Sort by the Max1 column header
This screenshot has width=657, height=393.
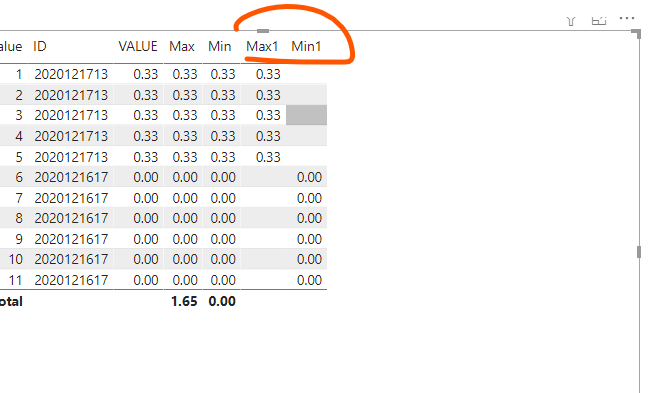262,46
